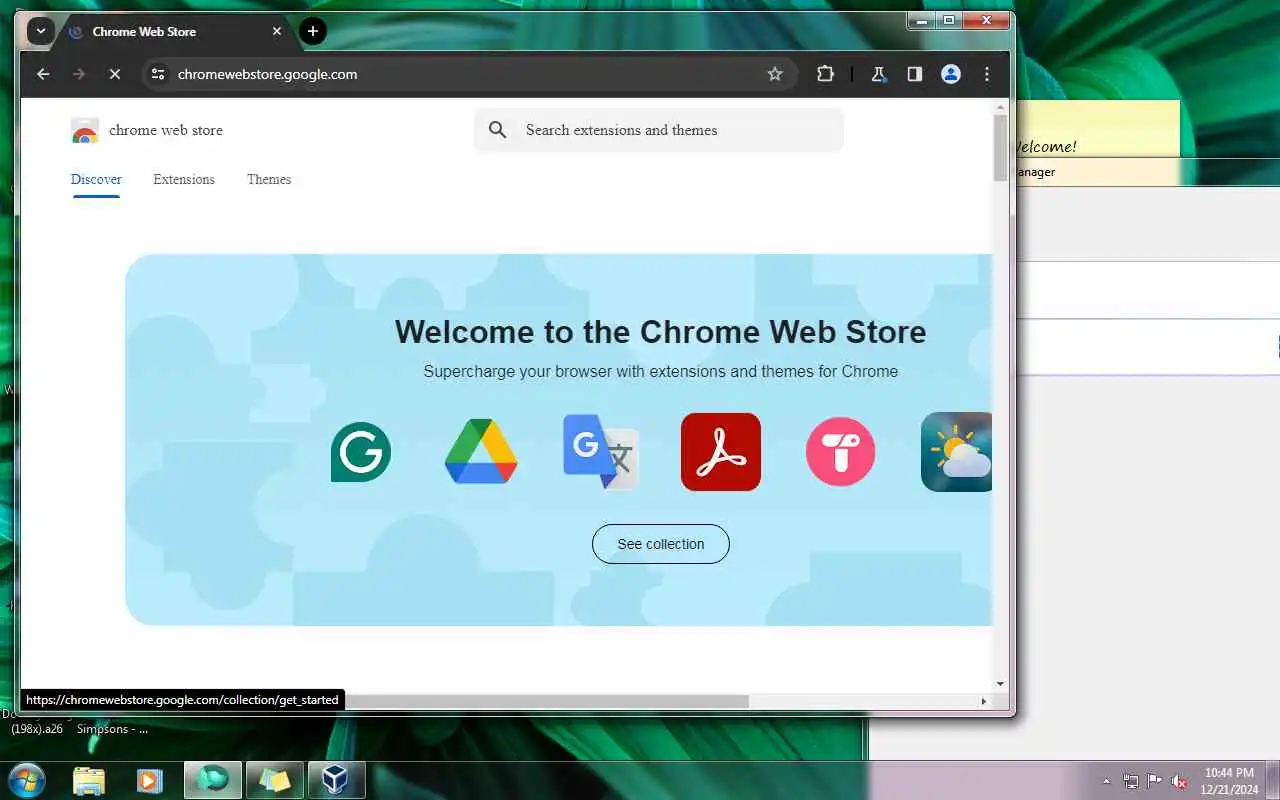Click the scroll up arrow
Screen dimensions: 1280x800
[1001, 106]
